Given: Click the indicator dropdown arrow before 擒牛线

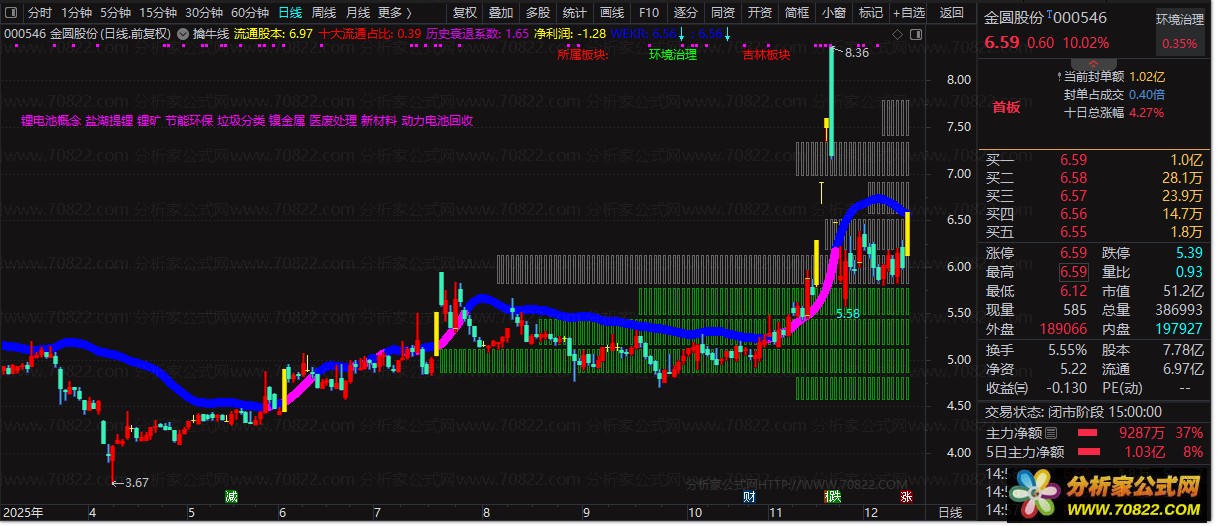Looking at the screenshot, I should (181, 33).
